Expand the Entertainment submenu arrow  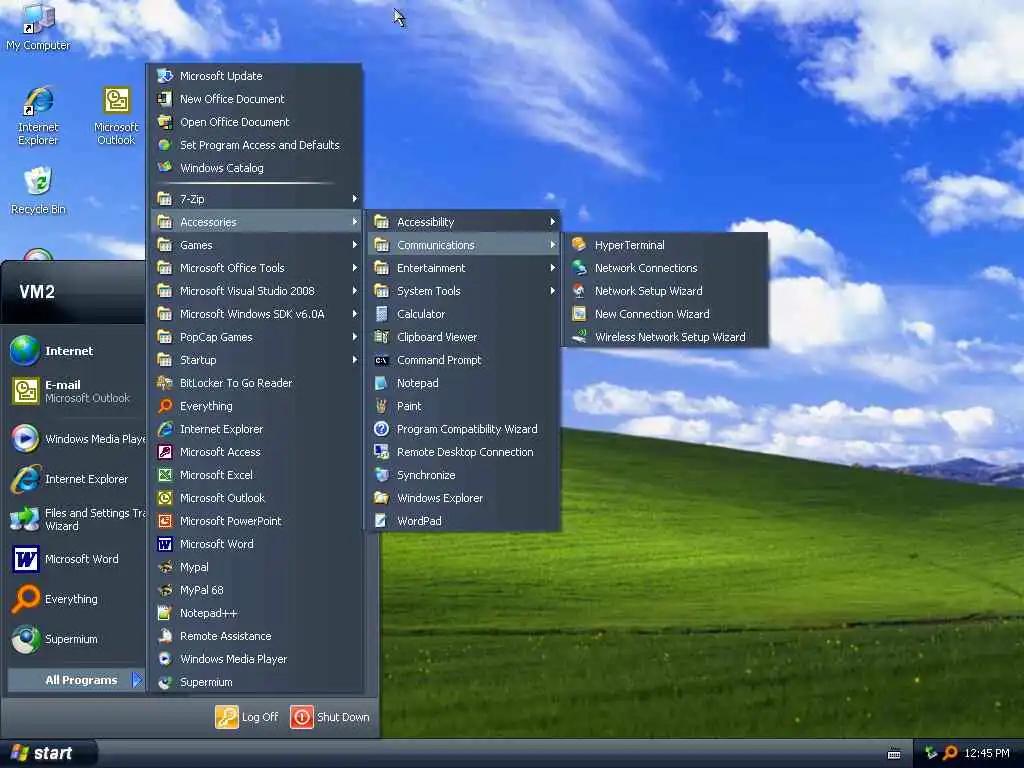point(552,268)
